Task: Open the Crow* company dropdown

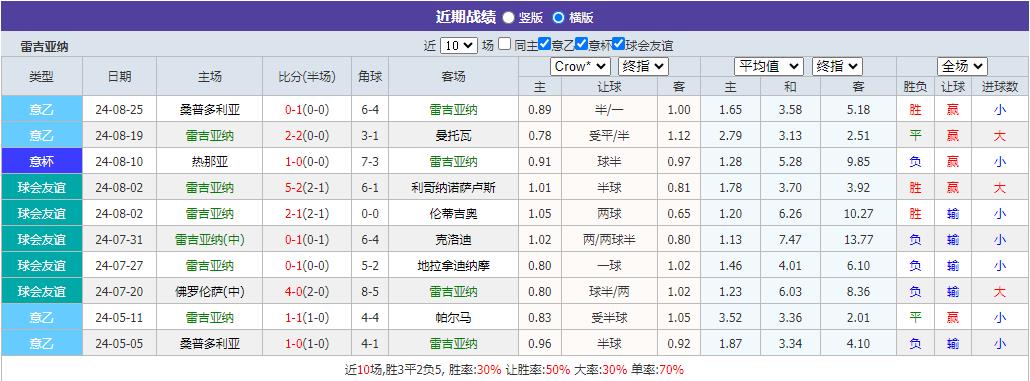Action: click(x=580, y=66)
